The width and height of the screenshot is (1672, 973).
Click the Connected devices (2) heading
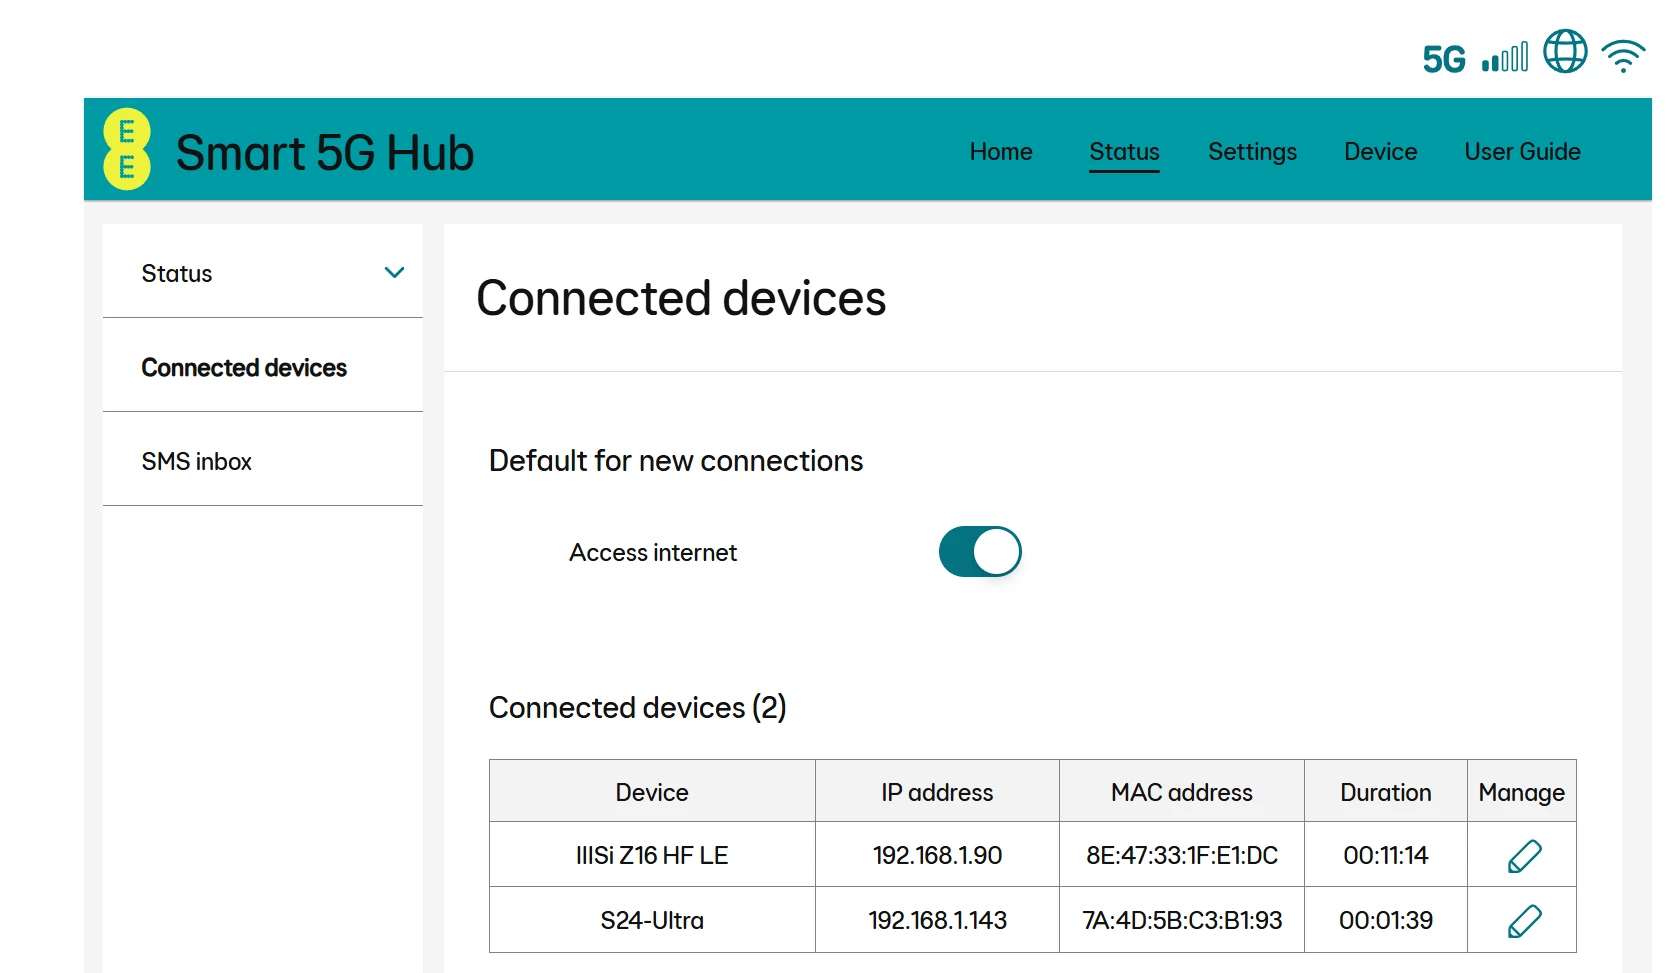coord(638,708)
